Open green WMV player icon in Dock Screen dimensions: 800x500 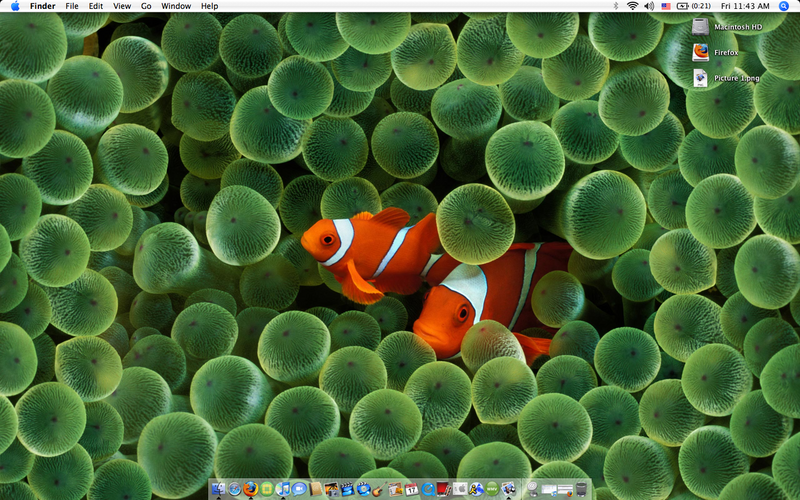[492, 489]
